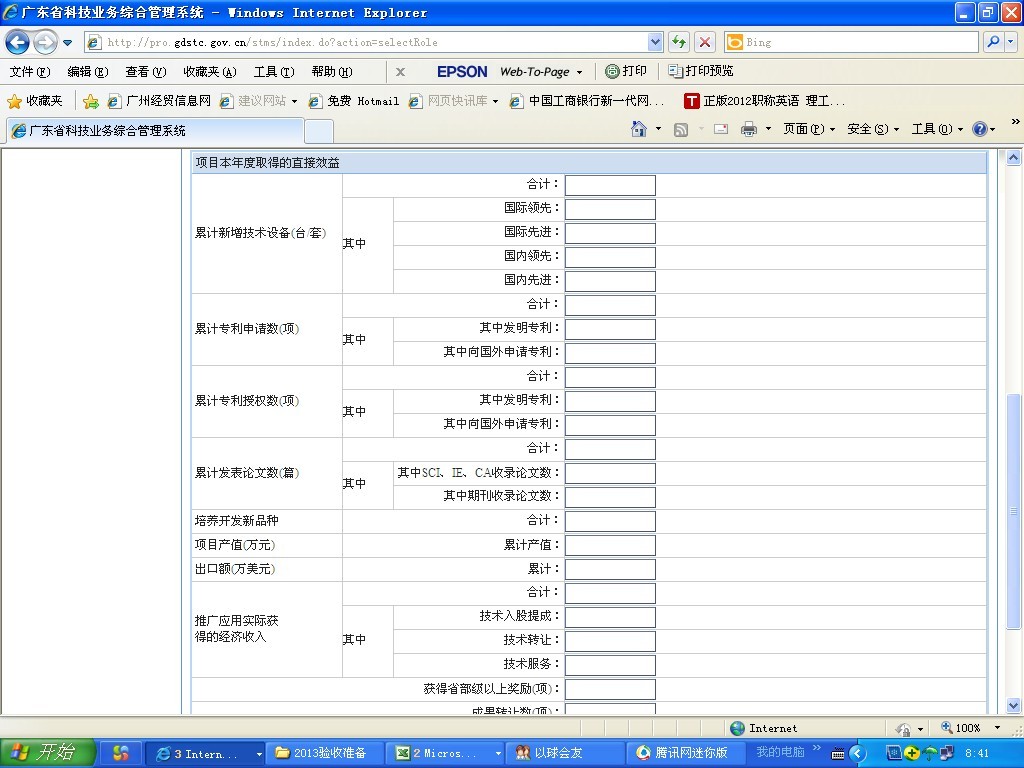Open the 安全(S) command menu
This screenshot has width=1024, height=768.
873,129
